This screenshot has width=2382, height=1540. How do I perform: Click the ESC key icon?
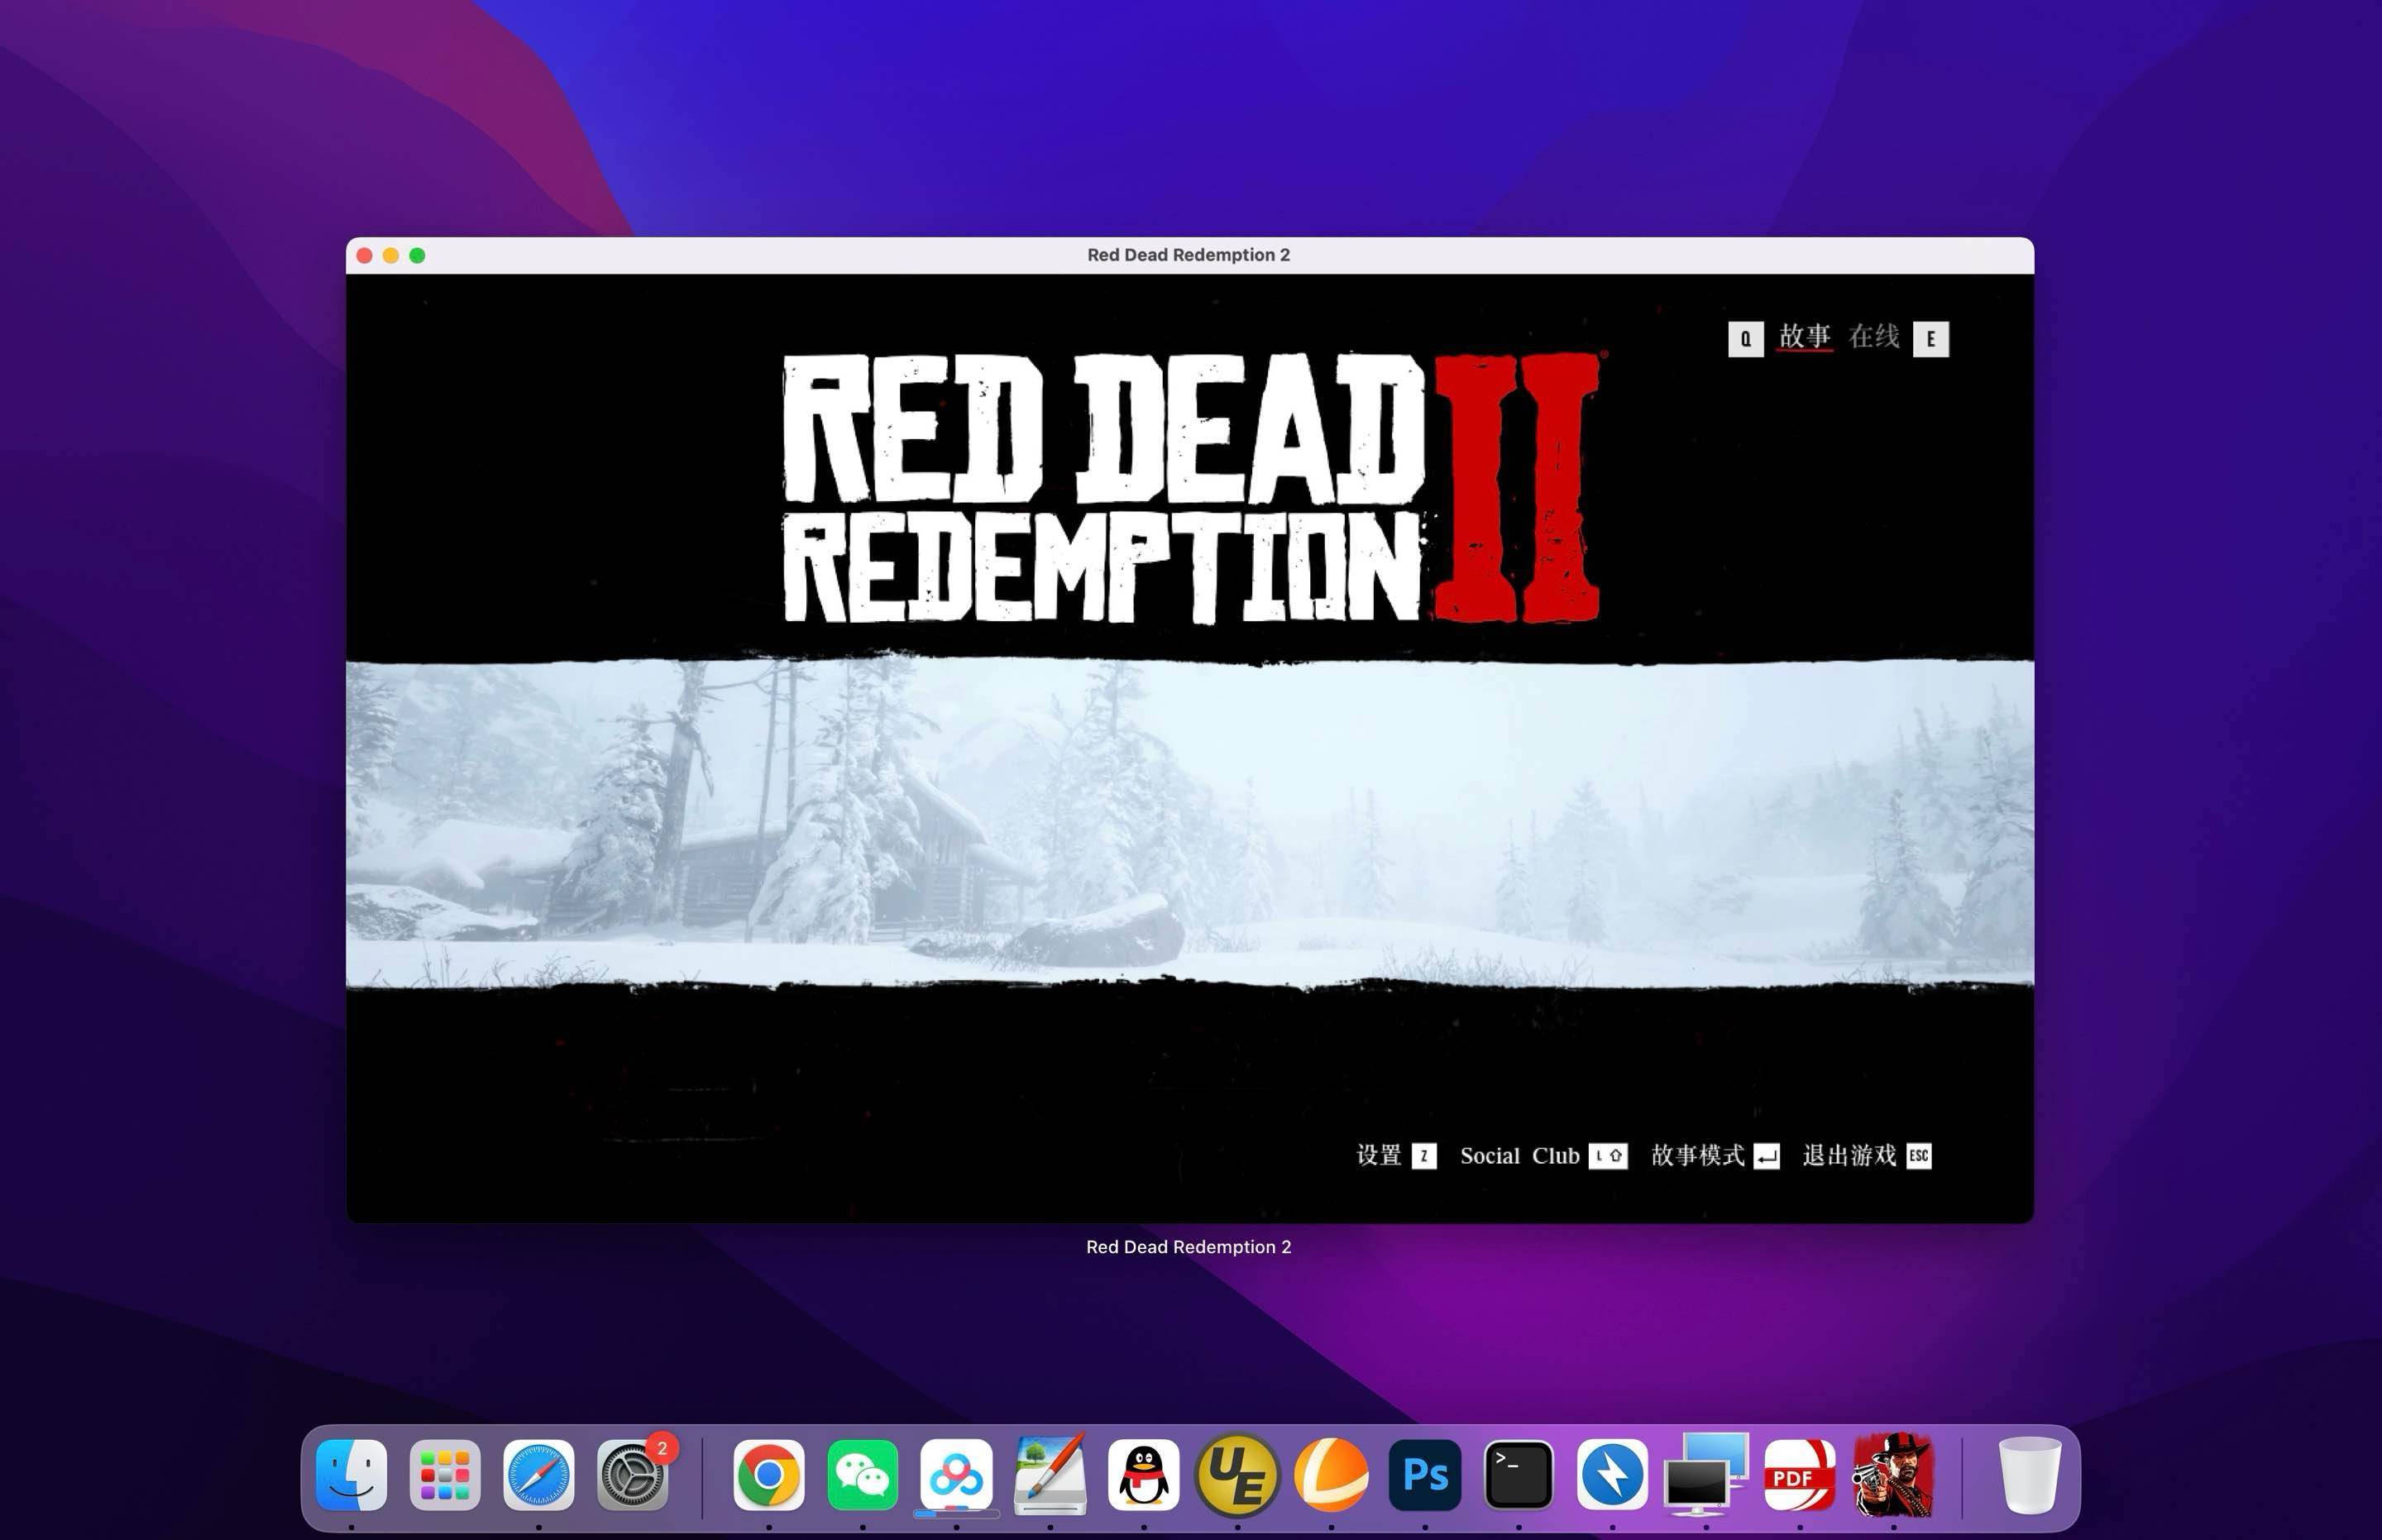(x=1918, y=1156)
